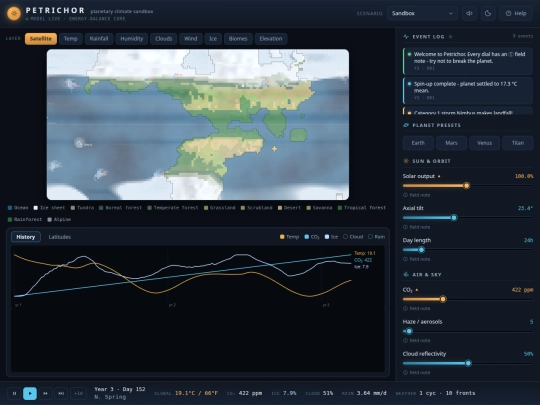The height and width of the screenshot is (405, 540).
Task: Click the Ocean legend swatch
Action: [x=10, y=208]
